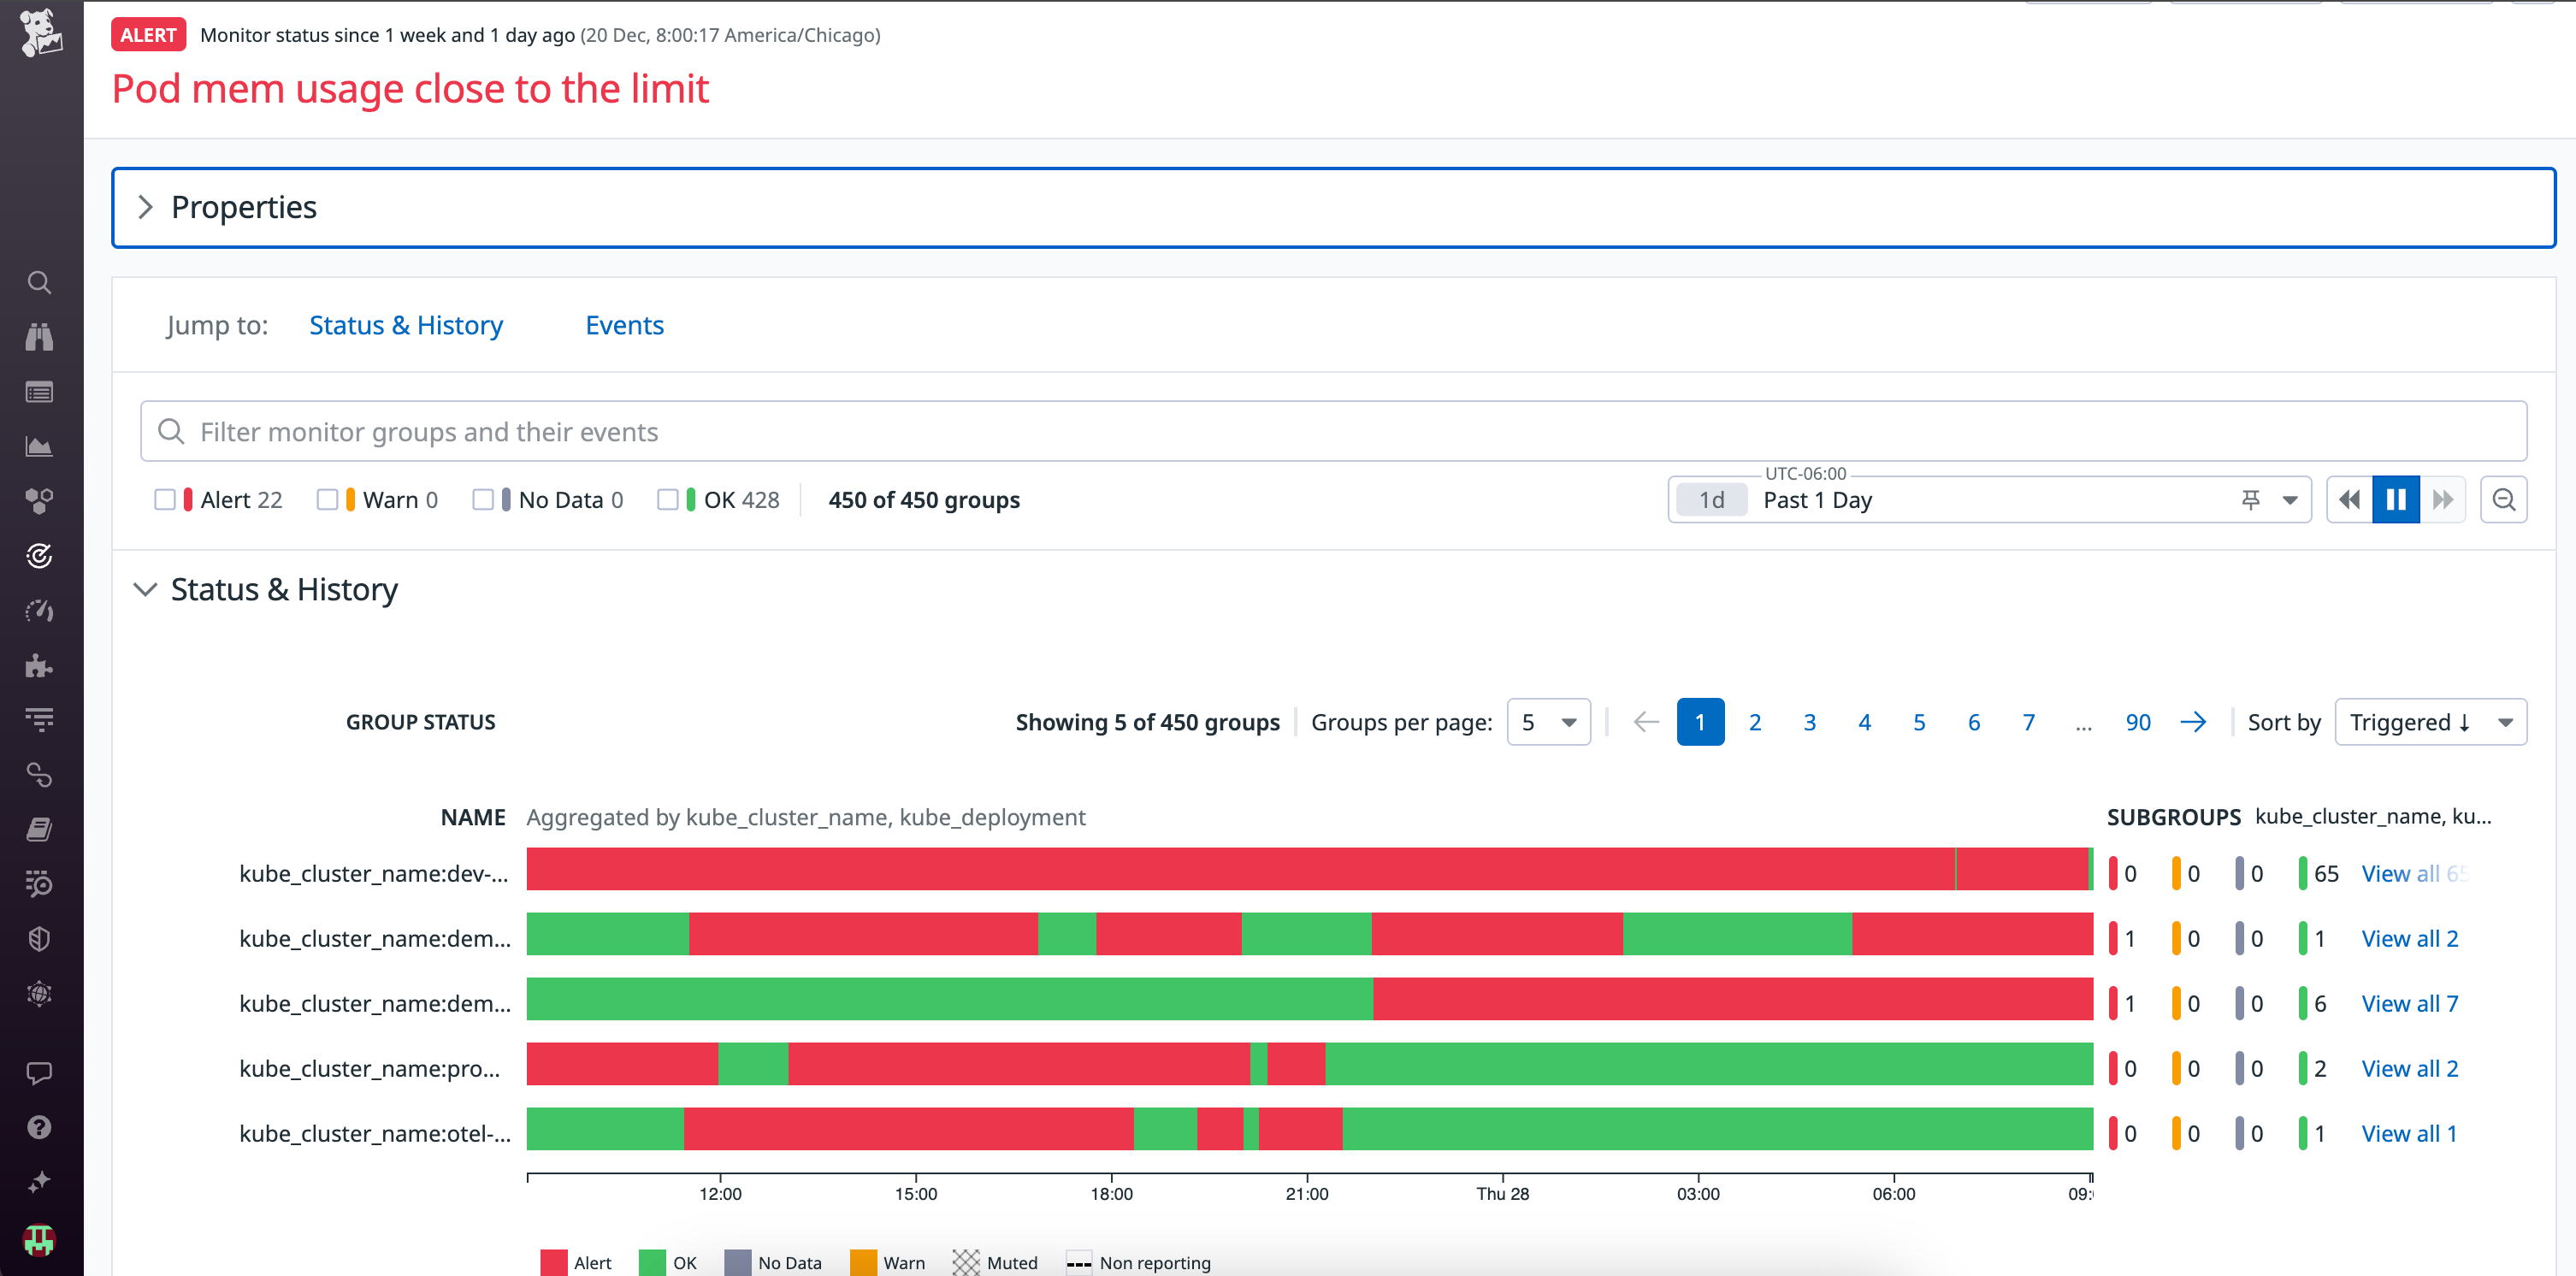Open the Security shield icon
Screen dimensions: 2576x1276
40,938
